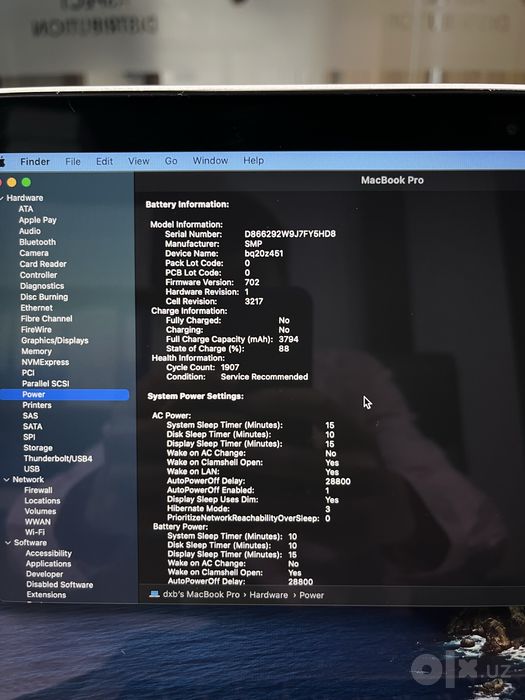
Task: Collapse the Network section chevron
Action: click(x=7, y=480)
